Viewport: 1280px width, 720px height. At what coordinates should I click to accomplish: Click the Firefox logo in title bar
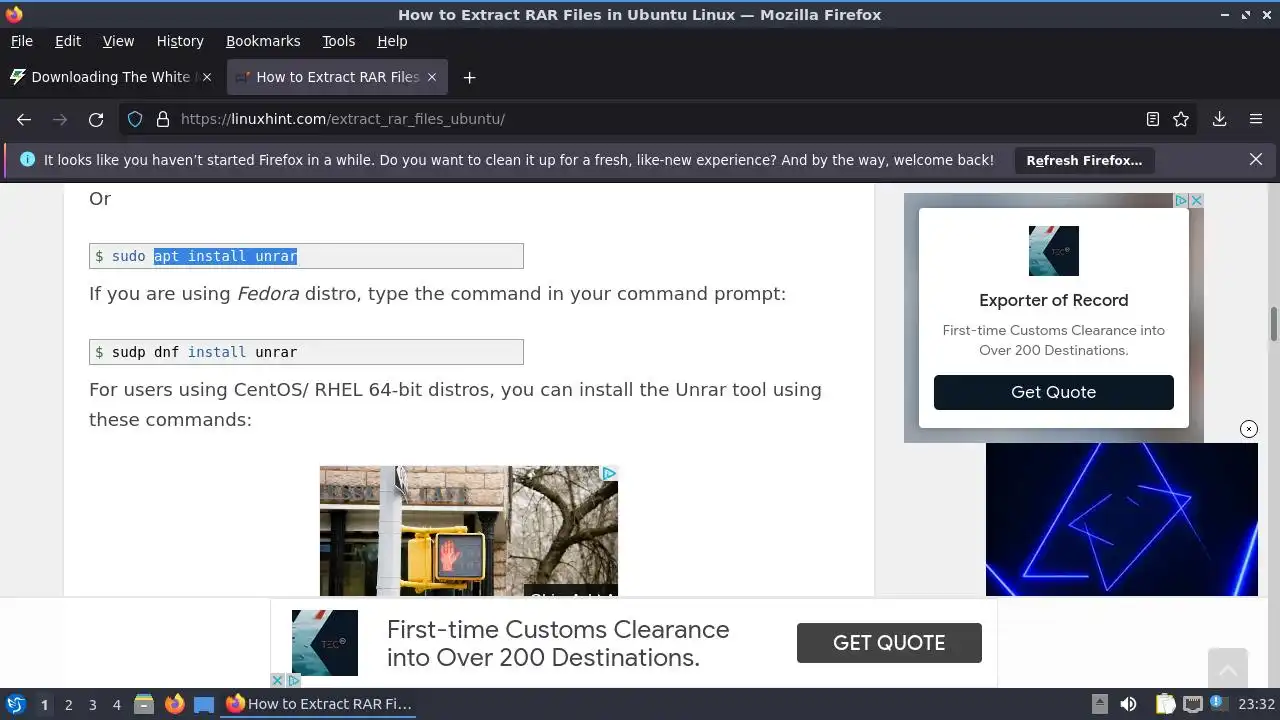click(14, 14)
